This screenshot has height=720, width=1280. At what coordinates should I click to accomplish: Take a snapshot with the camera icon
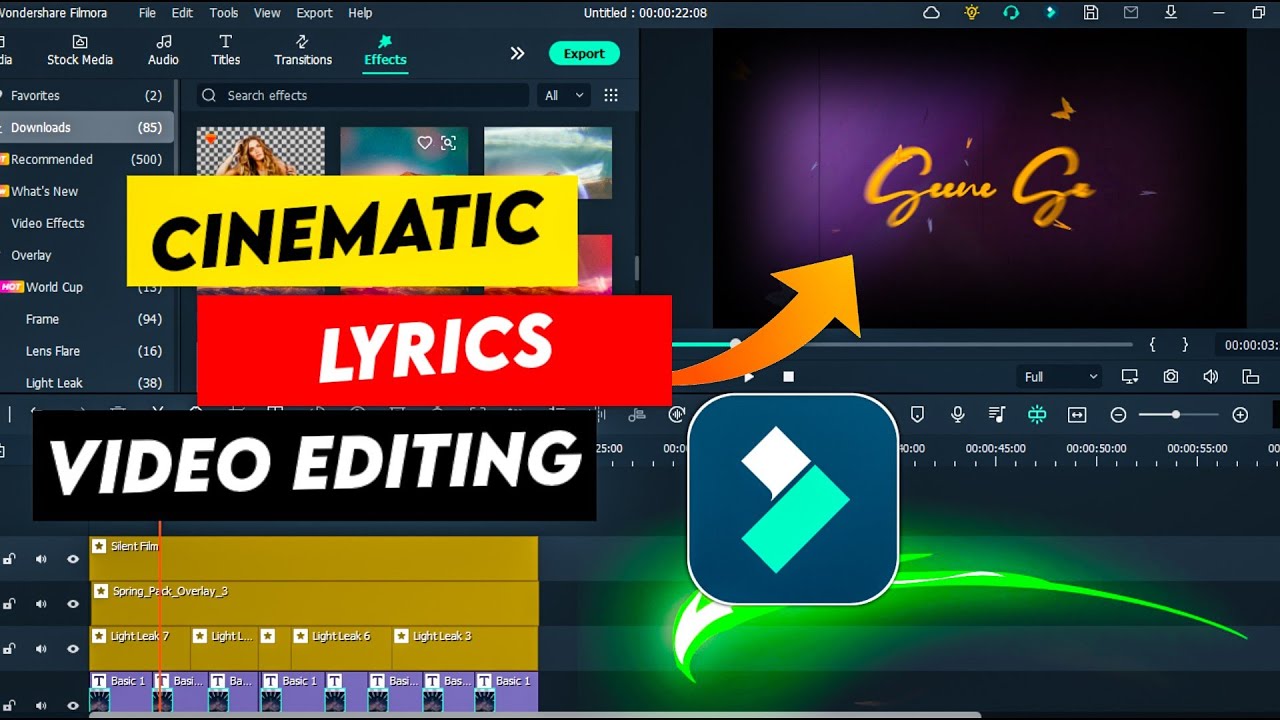pos(1170,377)
